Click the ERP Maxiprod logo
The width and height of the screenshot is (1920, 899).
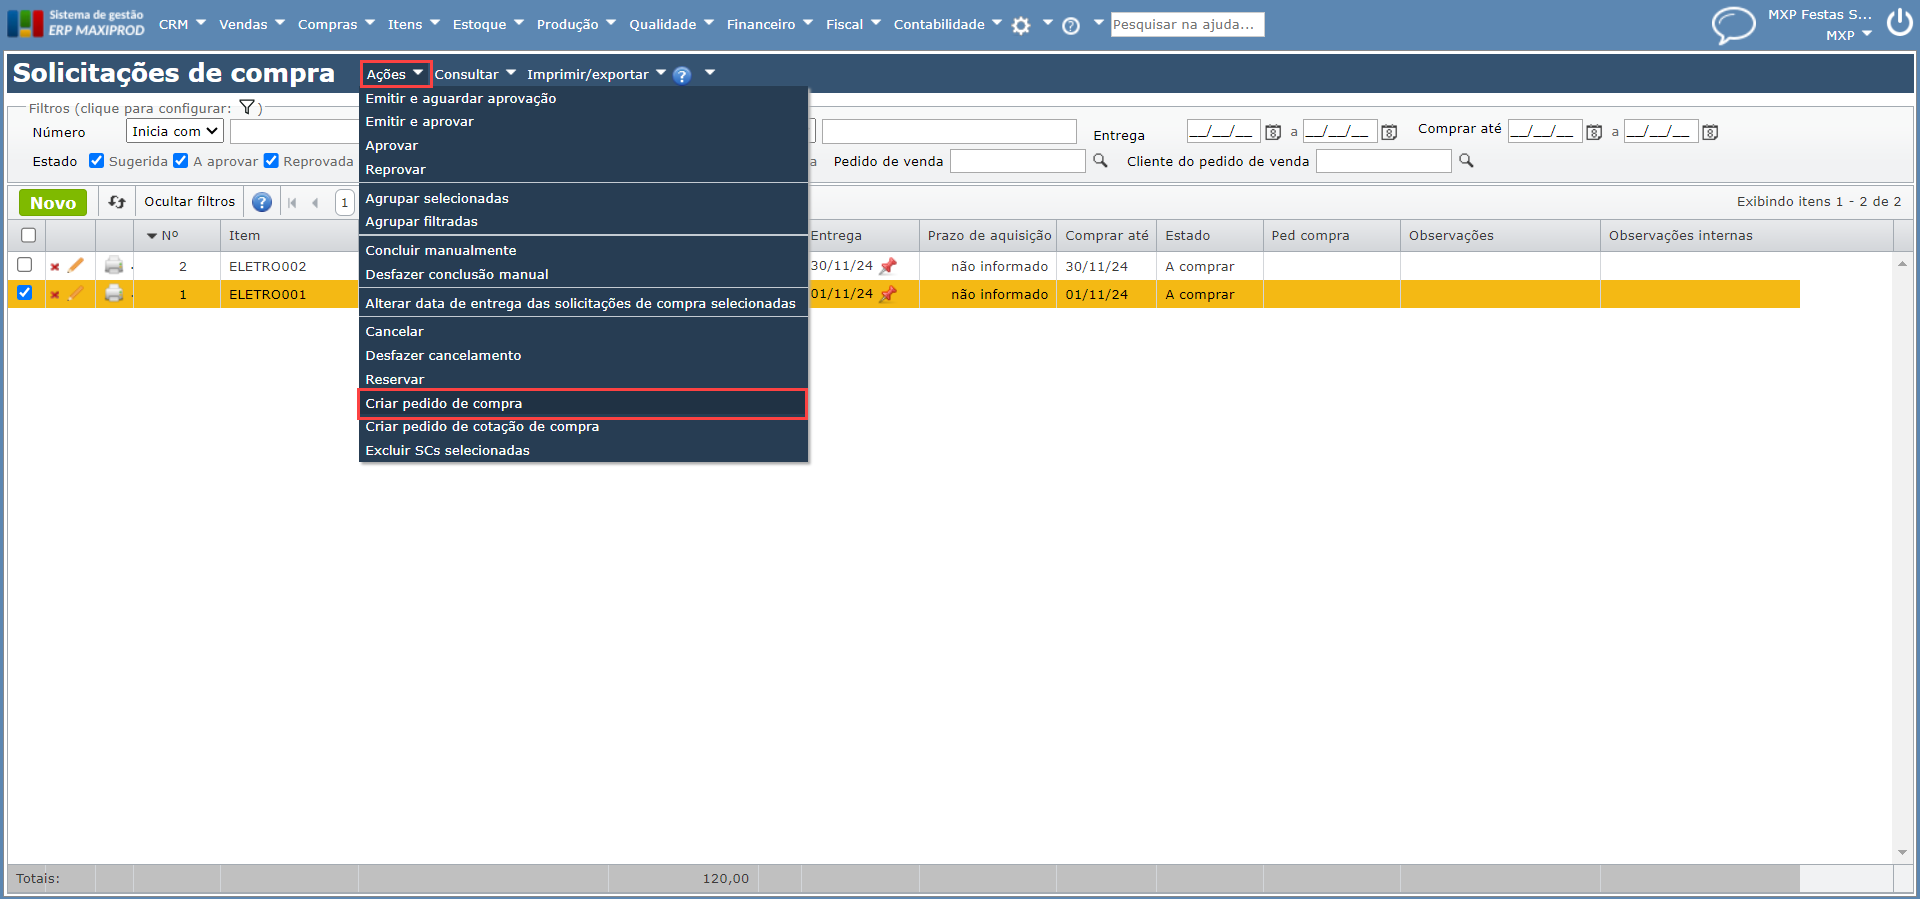[75, 23]
